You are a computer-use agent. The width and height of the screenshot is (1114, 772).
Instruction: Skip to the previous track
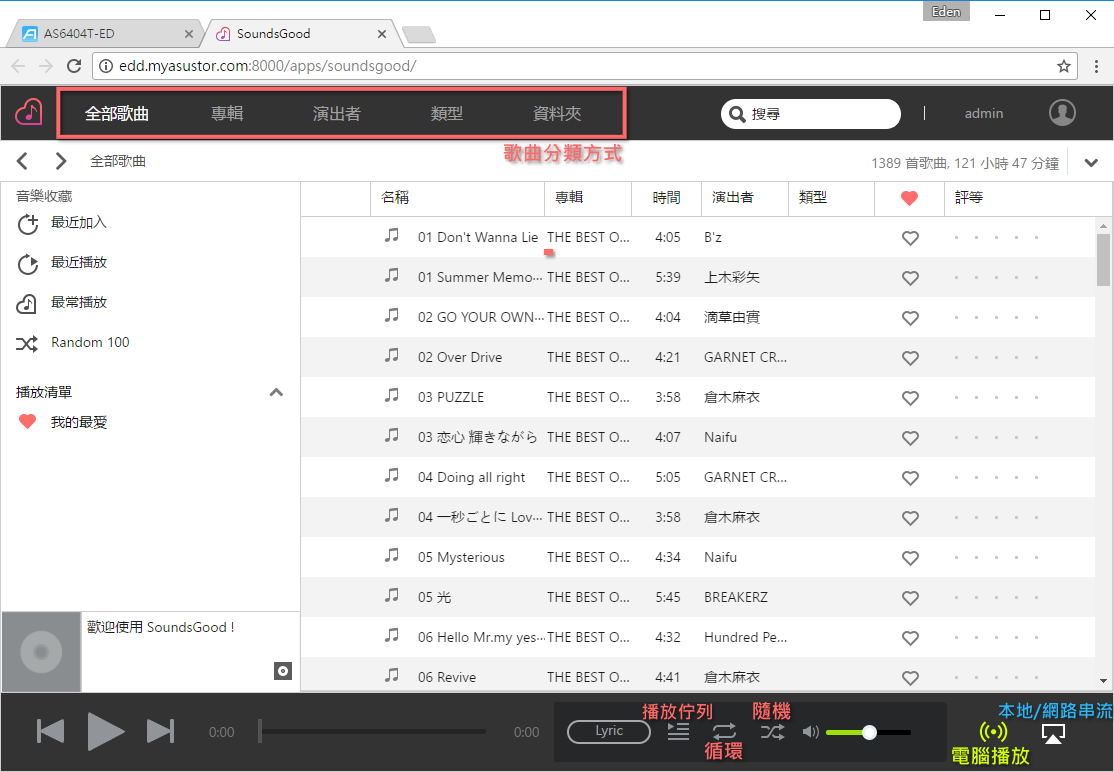point(50,732)
